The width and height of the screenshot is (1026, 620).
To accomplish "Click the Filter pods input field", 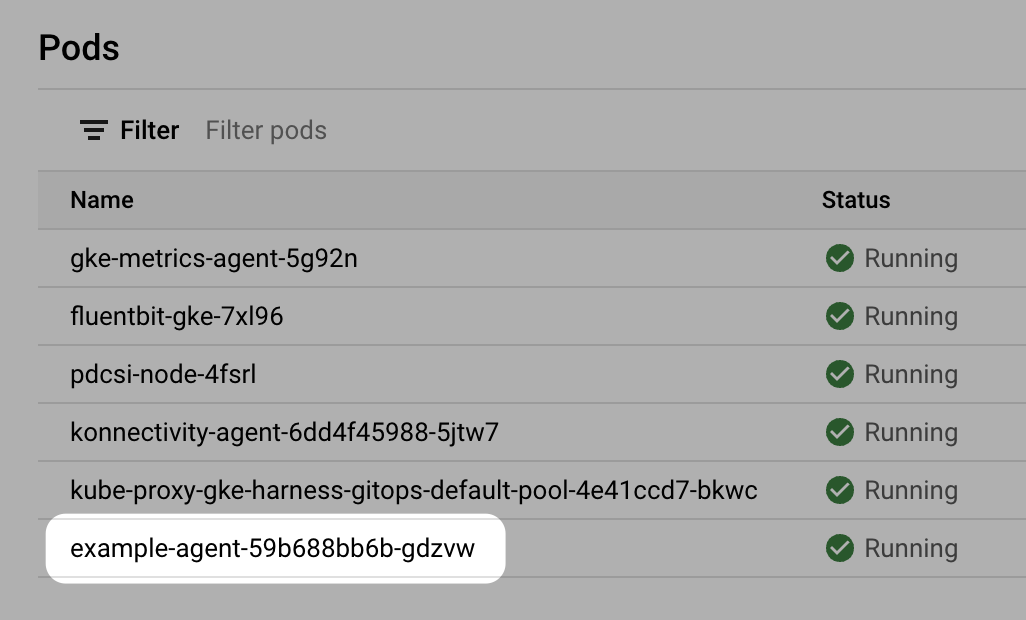I will point(265,130).
